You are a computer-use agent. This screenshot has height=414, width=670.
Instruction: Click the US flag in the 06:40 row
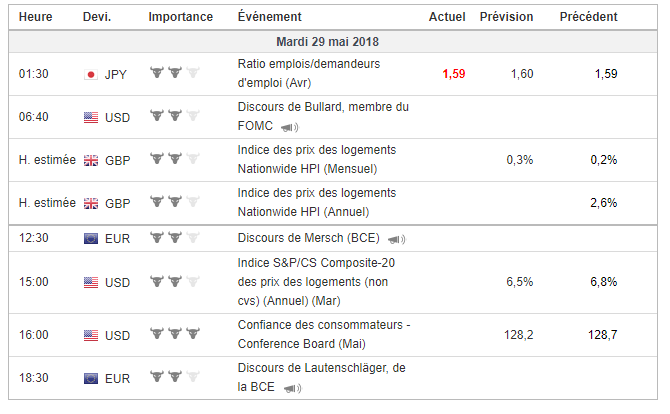coord(91,117)
